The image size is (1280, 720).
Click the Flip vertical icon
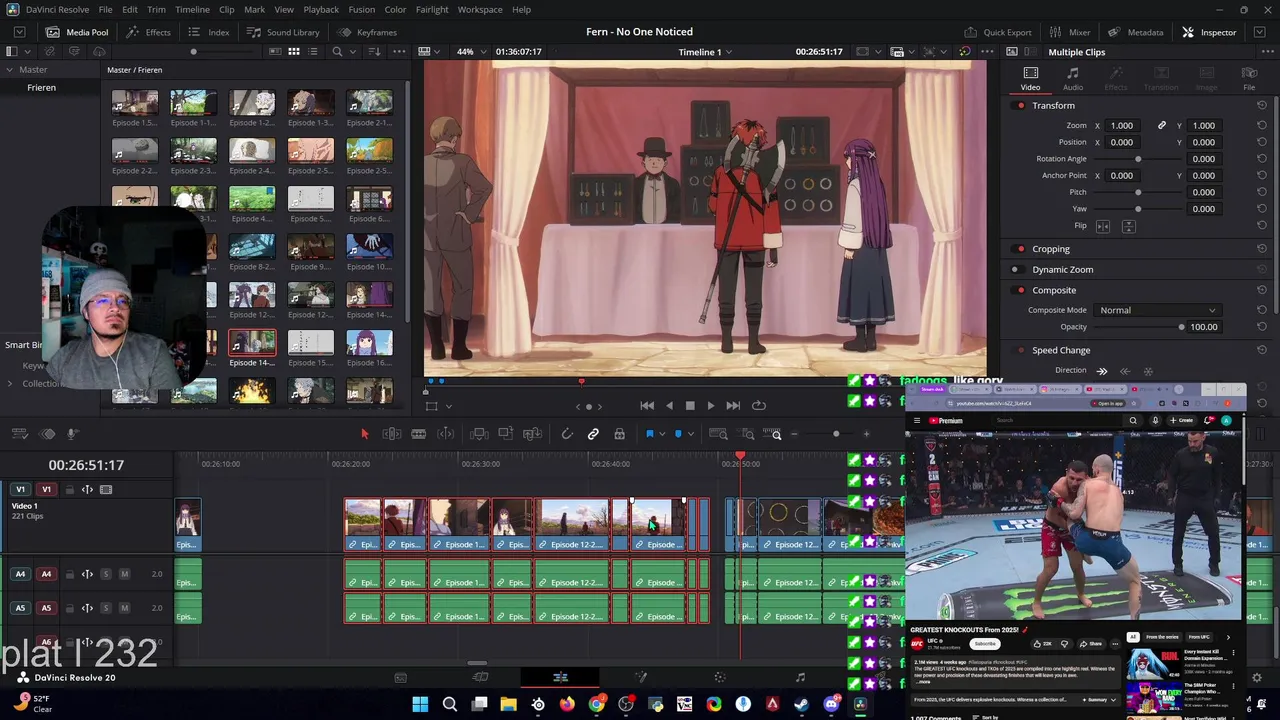point(1128,226)
